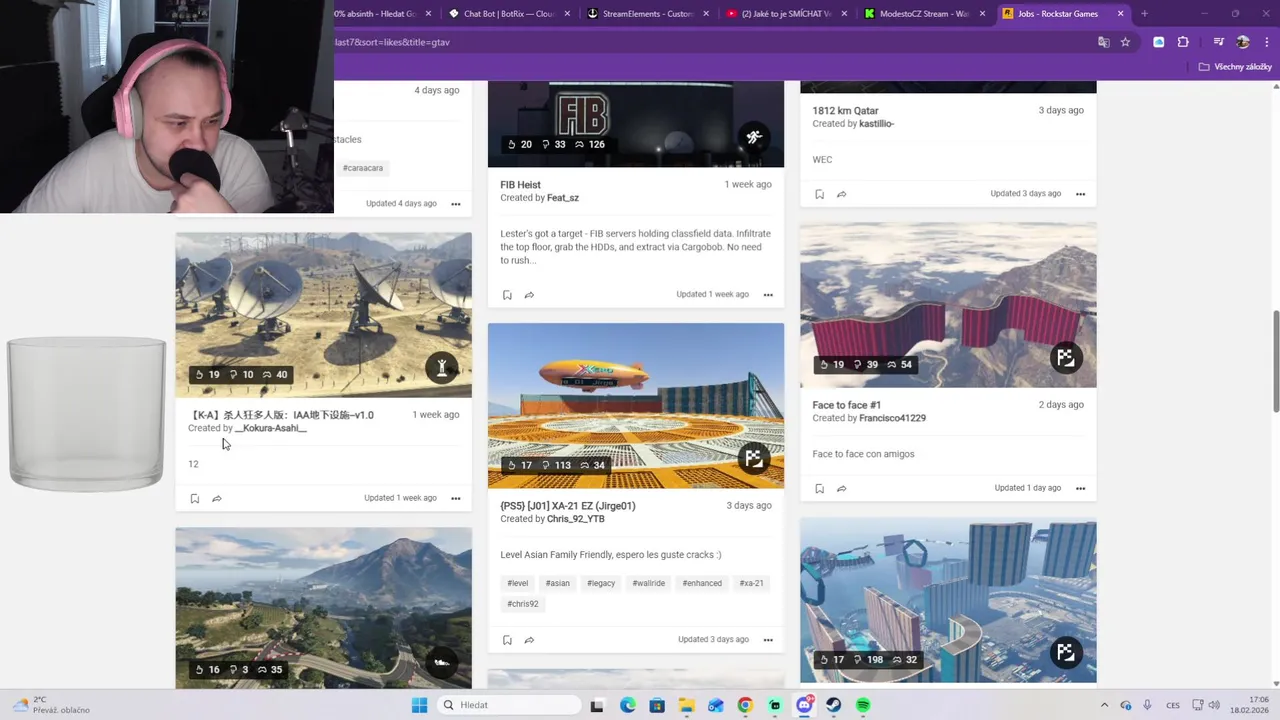The image size is (1280, 720).
Task: Open the satellite dishes job thumbnail
Action: point(324,315)
